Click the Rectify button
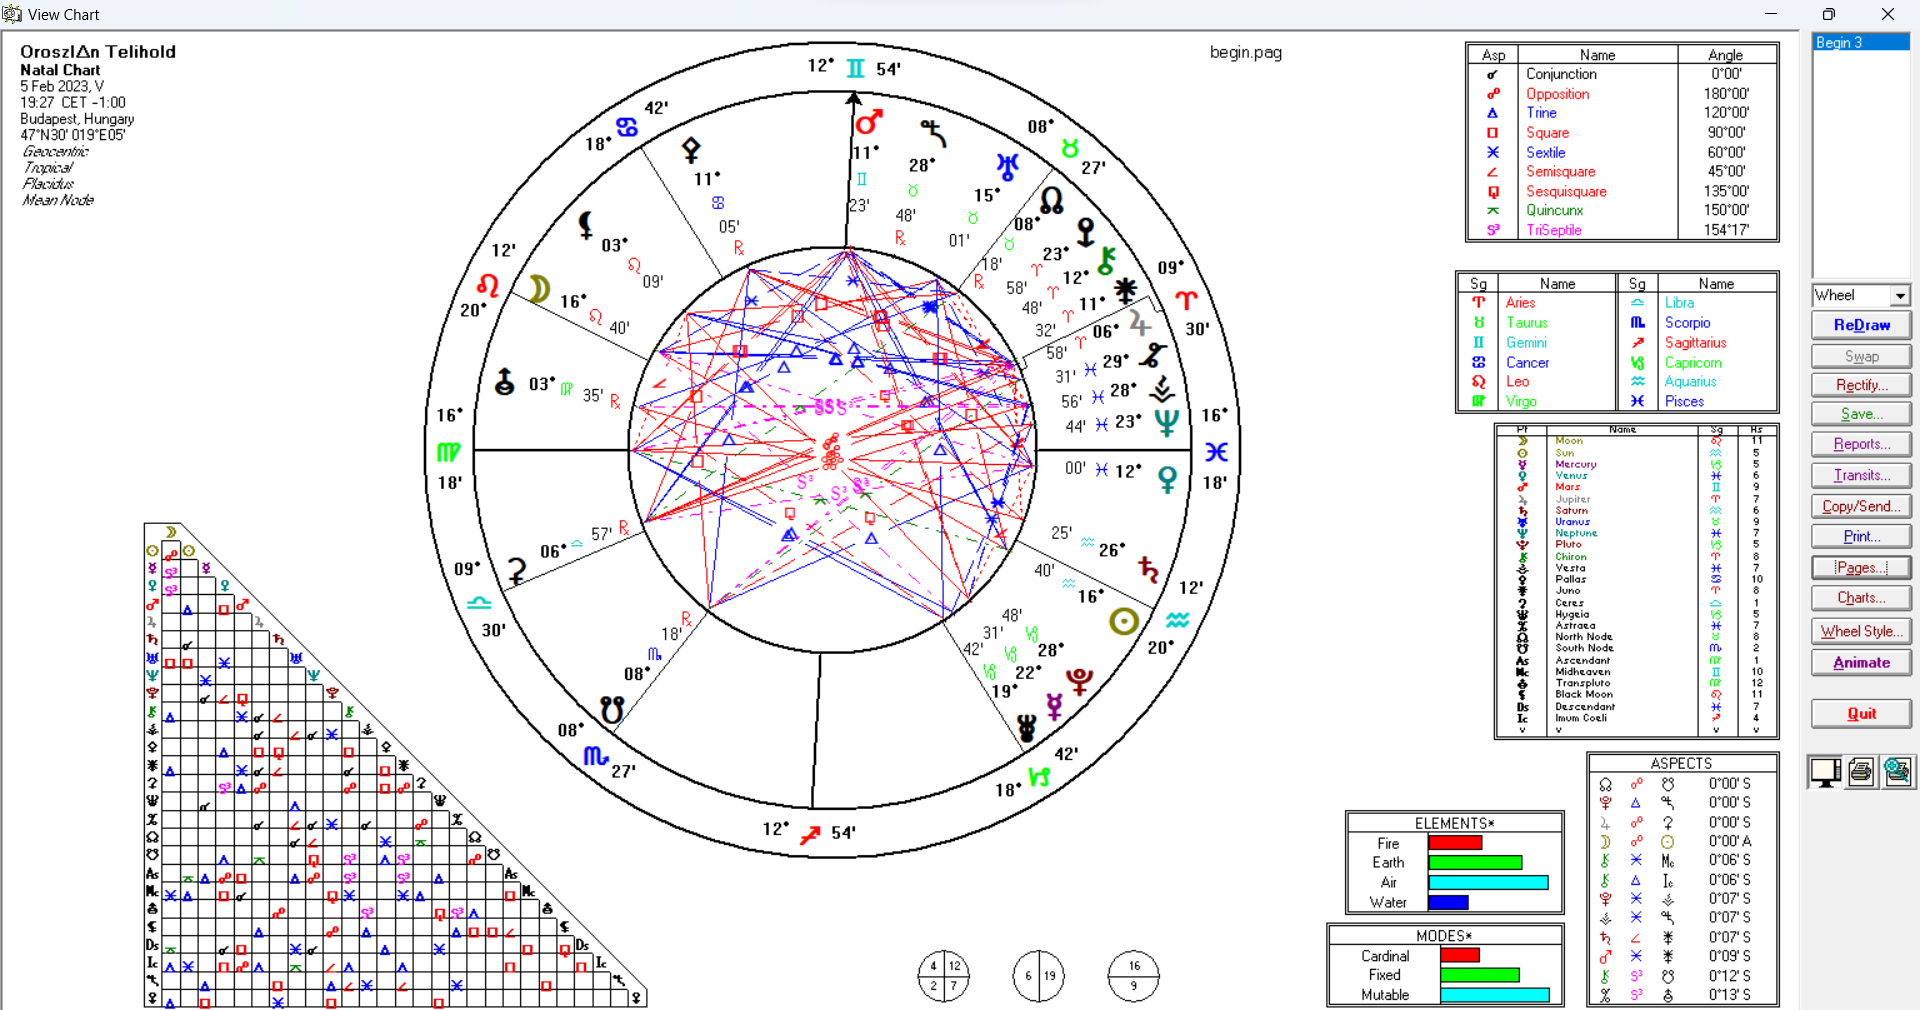Viewport: 1920px width, 1010px height. (x=1860, y=385)
